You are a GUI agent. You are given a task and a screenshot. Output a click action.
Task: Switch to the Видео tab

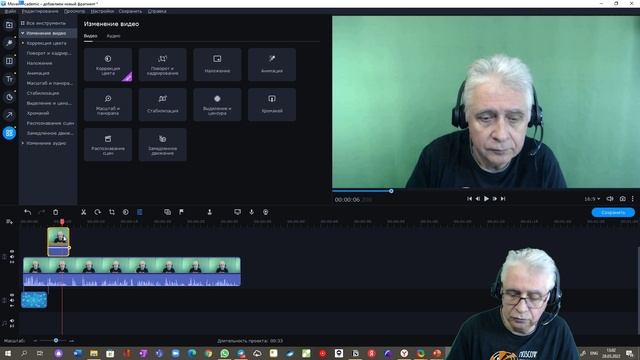[x=90, y=36]
